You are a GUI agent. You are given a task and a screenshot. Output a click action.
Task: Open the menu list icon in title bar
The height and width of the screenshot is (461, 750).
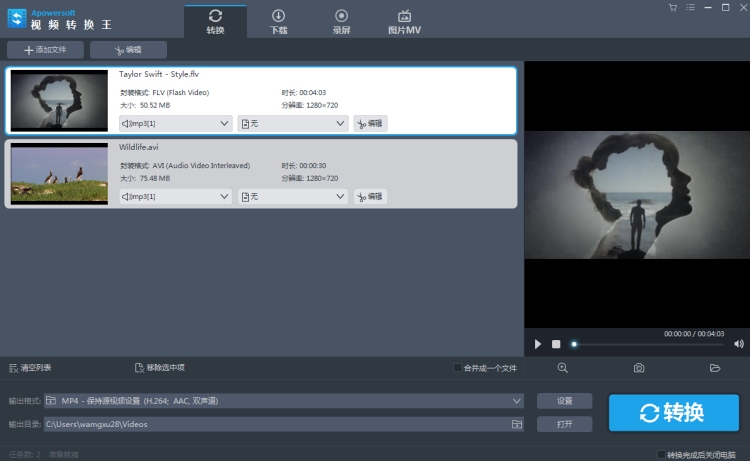690,7
